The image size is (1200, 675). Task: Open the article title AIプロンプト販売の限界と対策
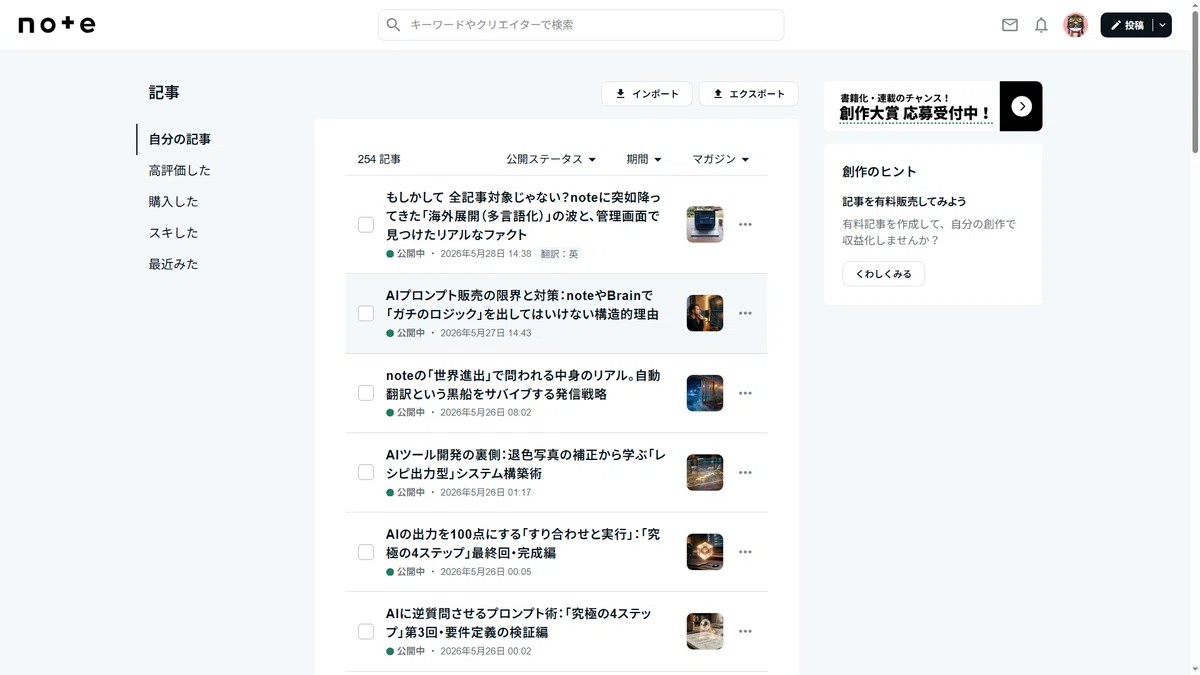[522, 305]
